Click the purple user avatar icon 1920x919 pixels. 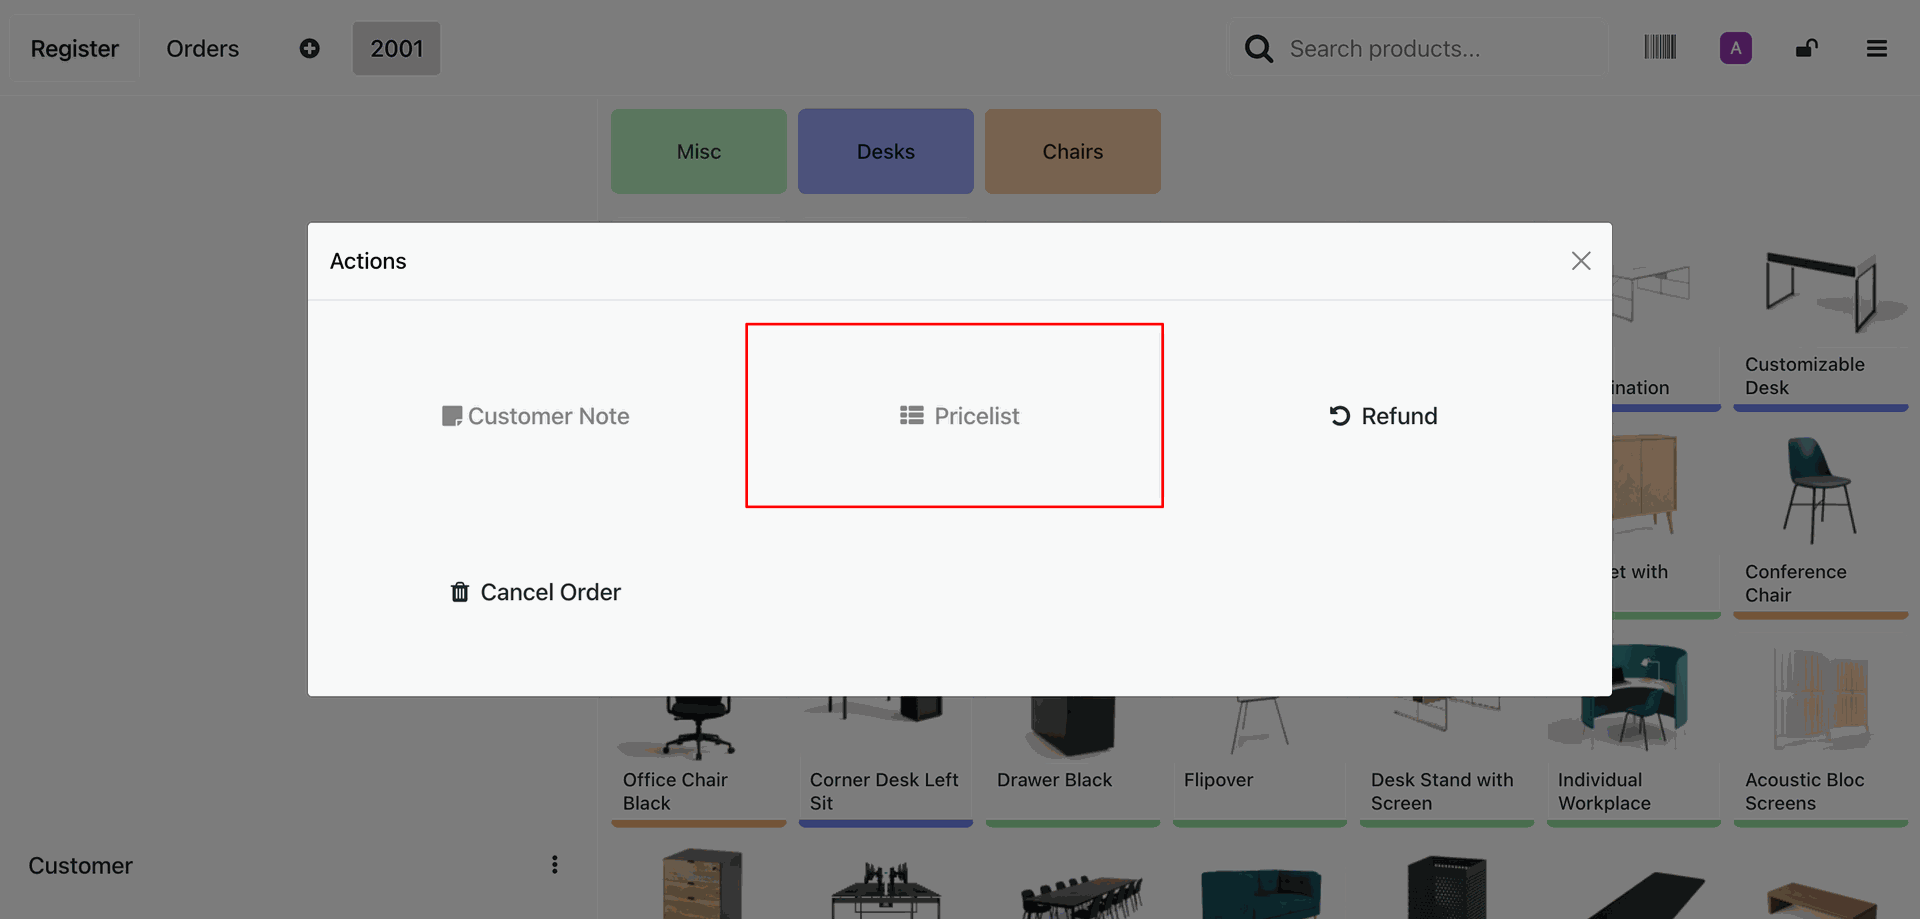click(x=1735, y=48)
